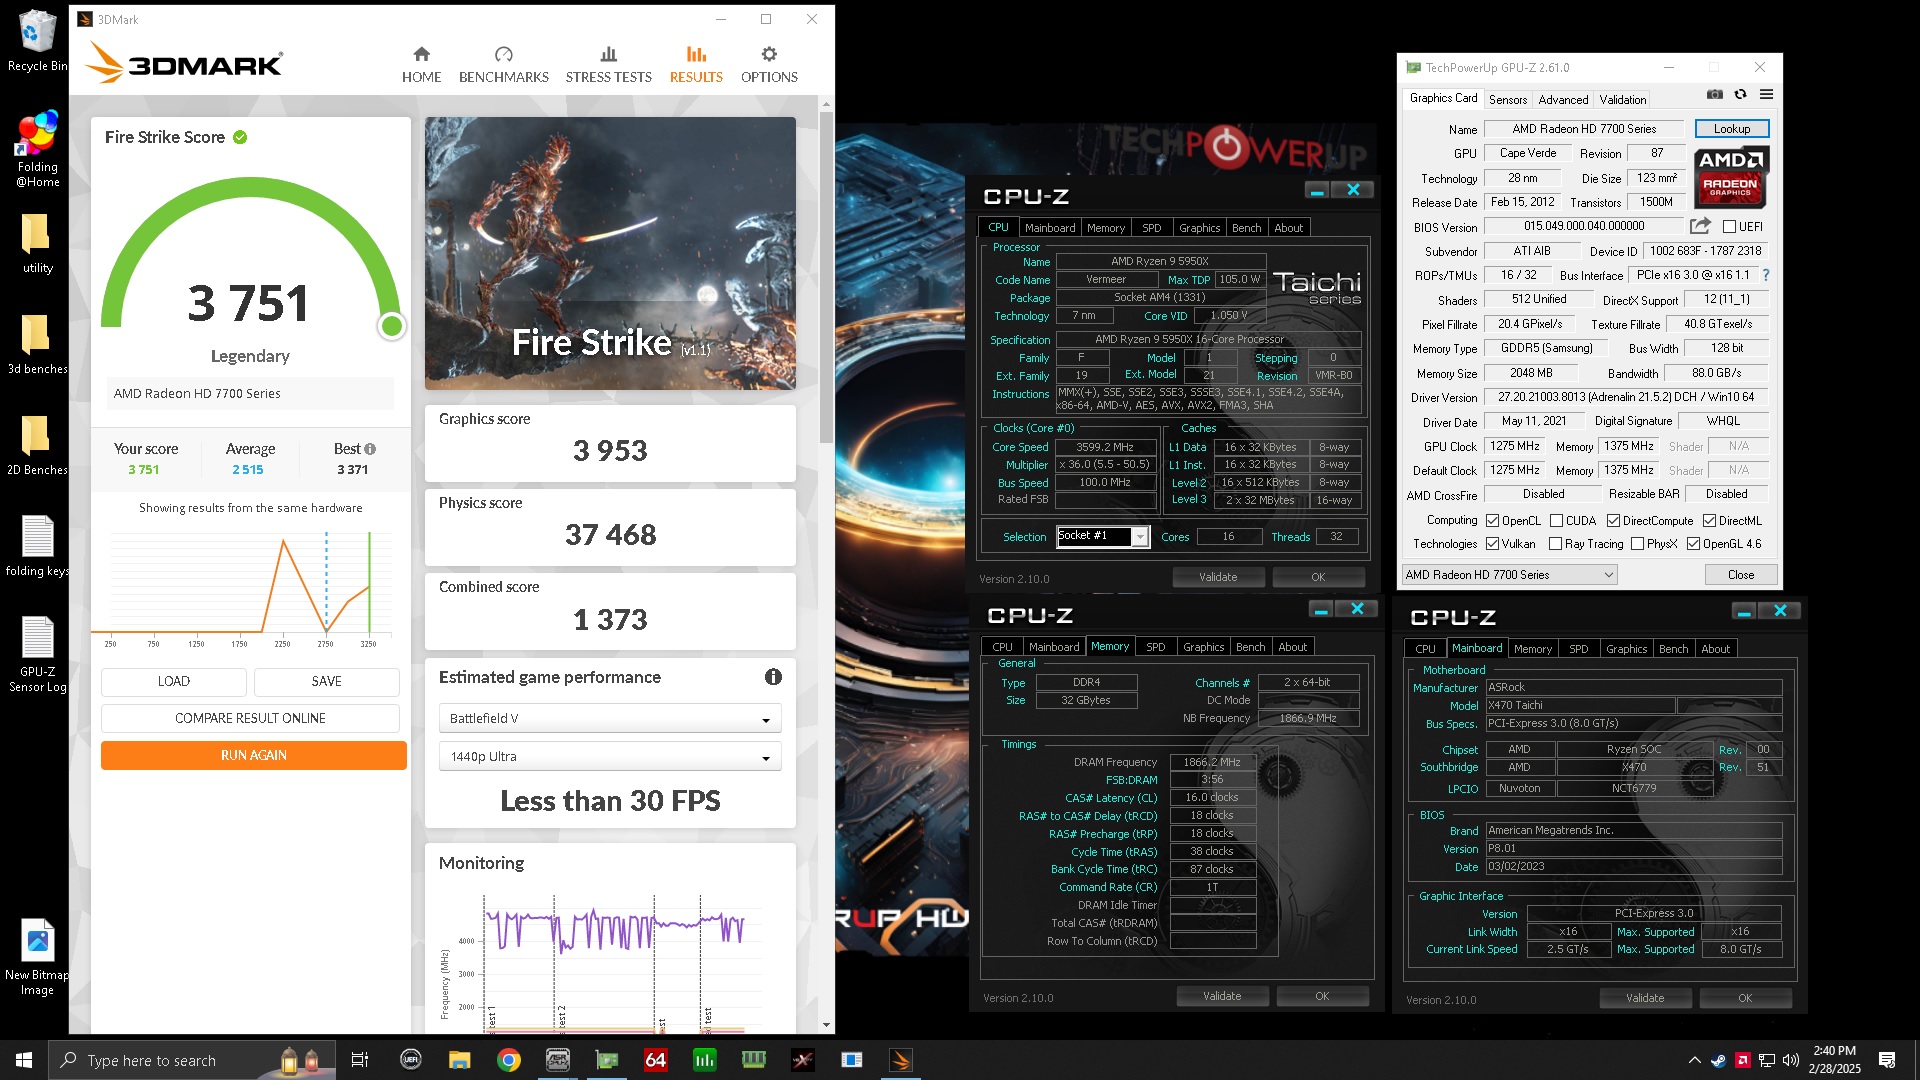Open SPD tab in CPU-Z Memory window
1920x1080 pixels.
coord(1155,647)
